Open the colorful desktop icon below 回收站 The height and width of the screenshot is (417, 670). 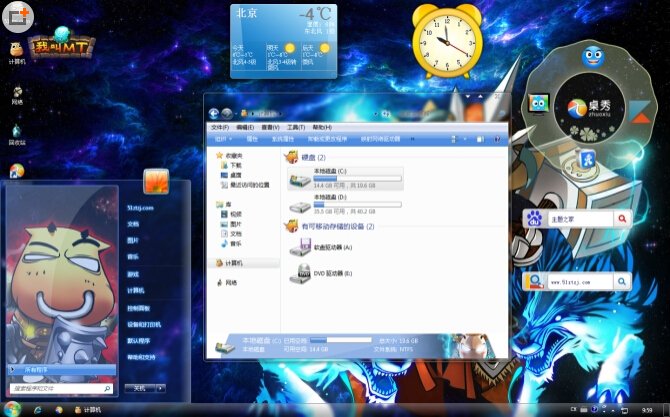(x=17, y=171)
